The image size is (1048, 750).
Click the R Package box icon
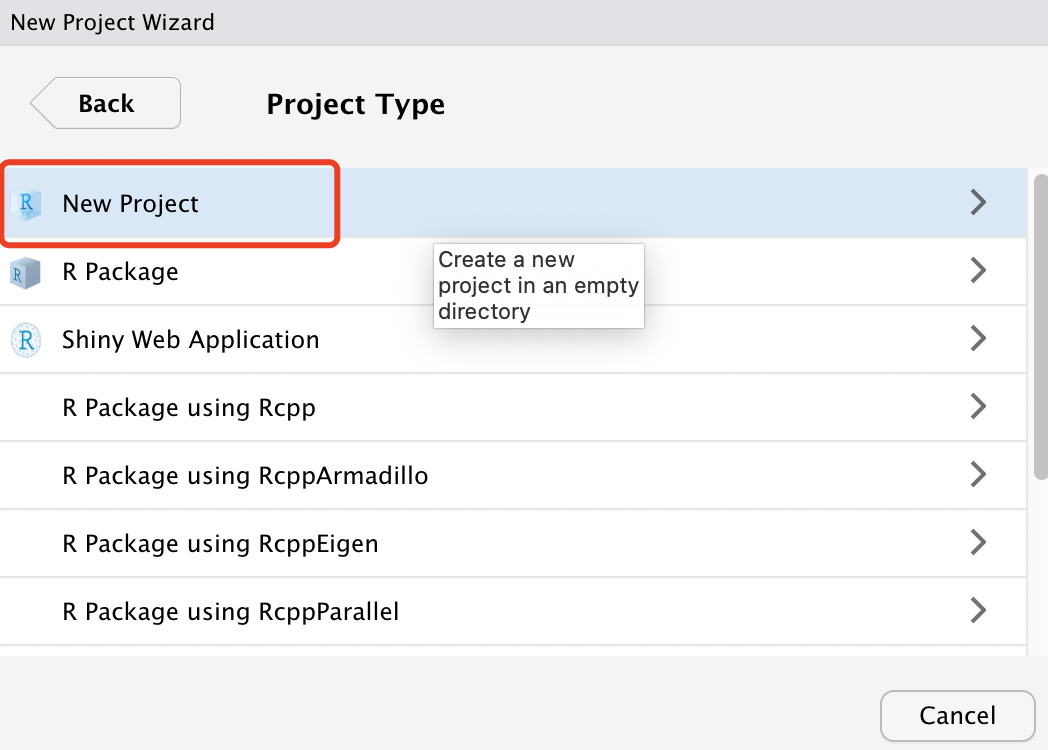[25, 272]
